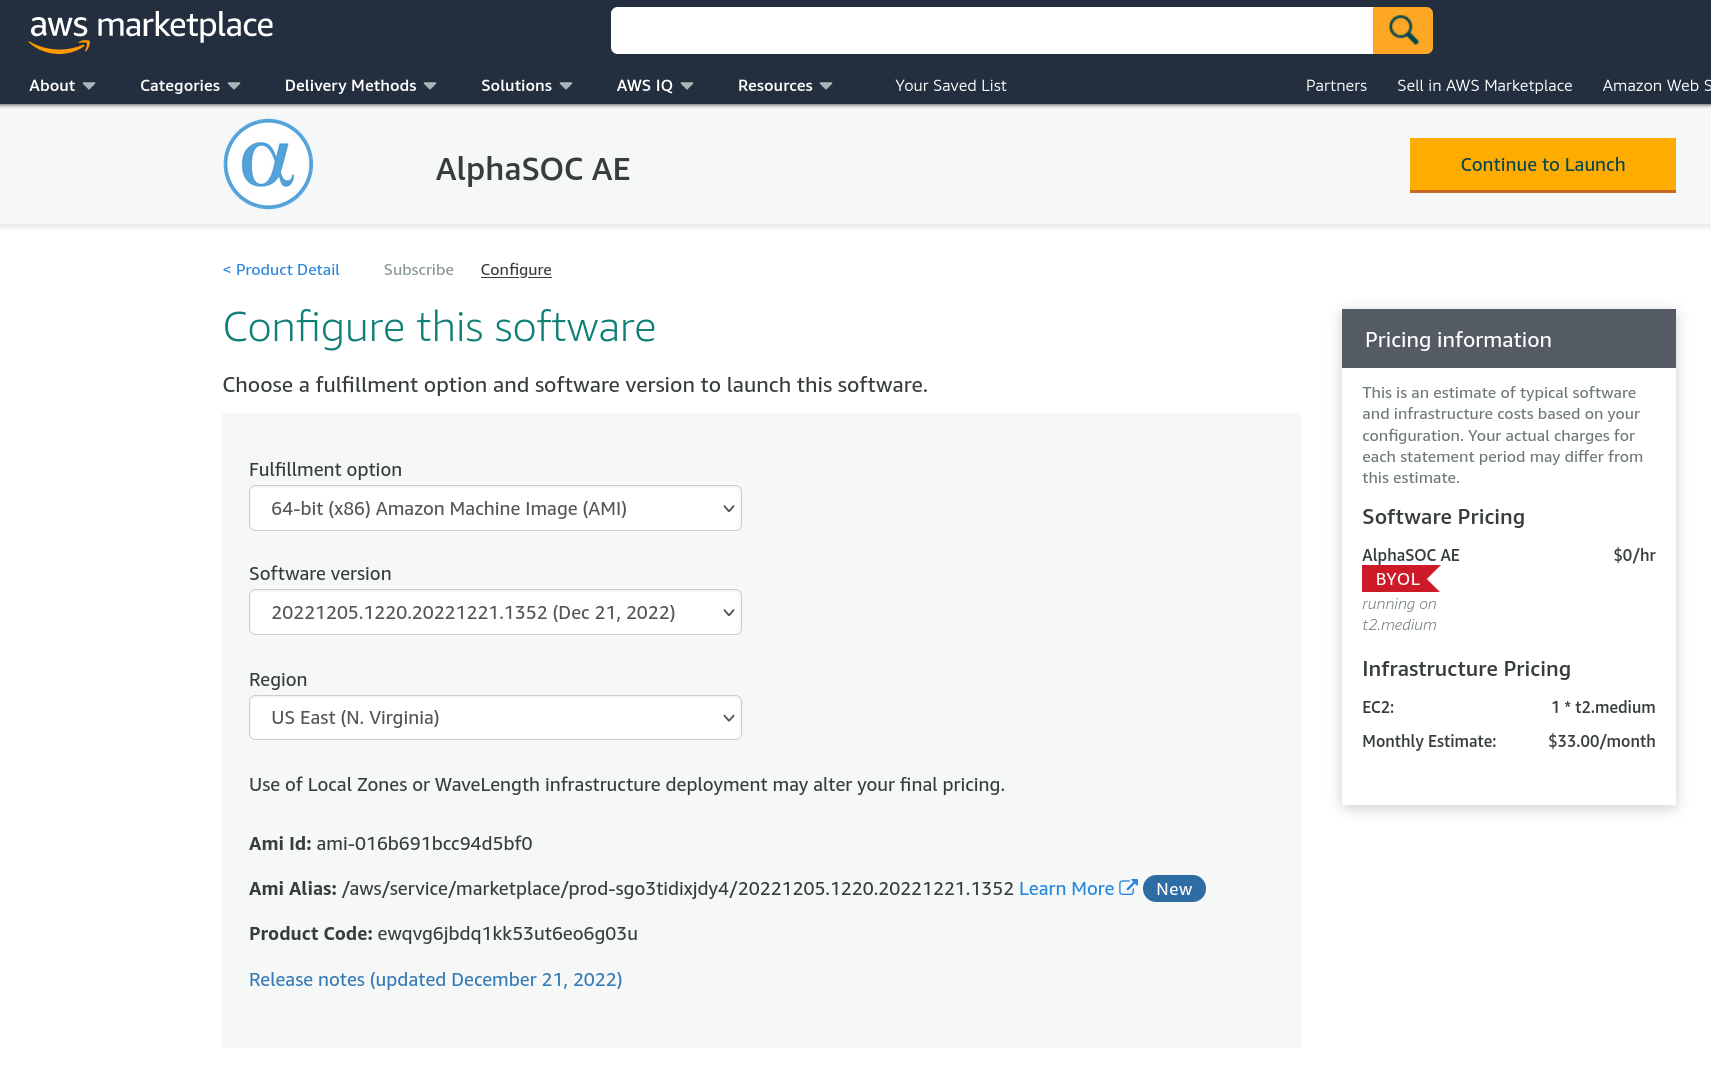Click the AlphaSOC AE product title

533,169
